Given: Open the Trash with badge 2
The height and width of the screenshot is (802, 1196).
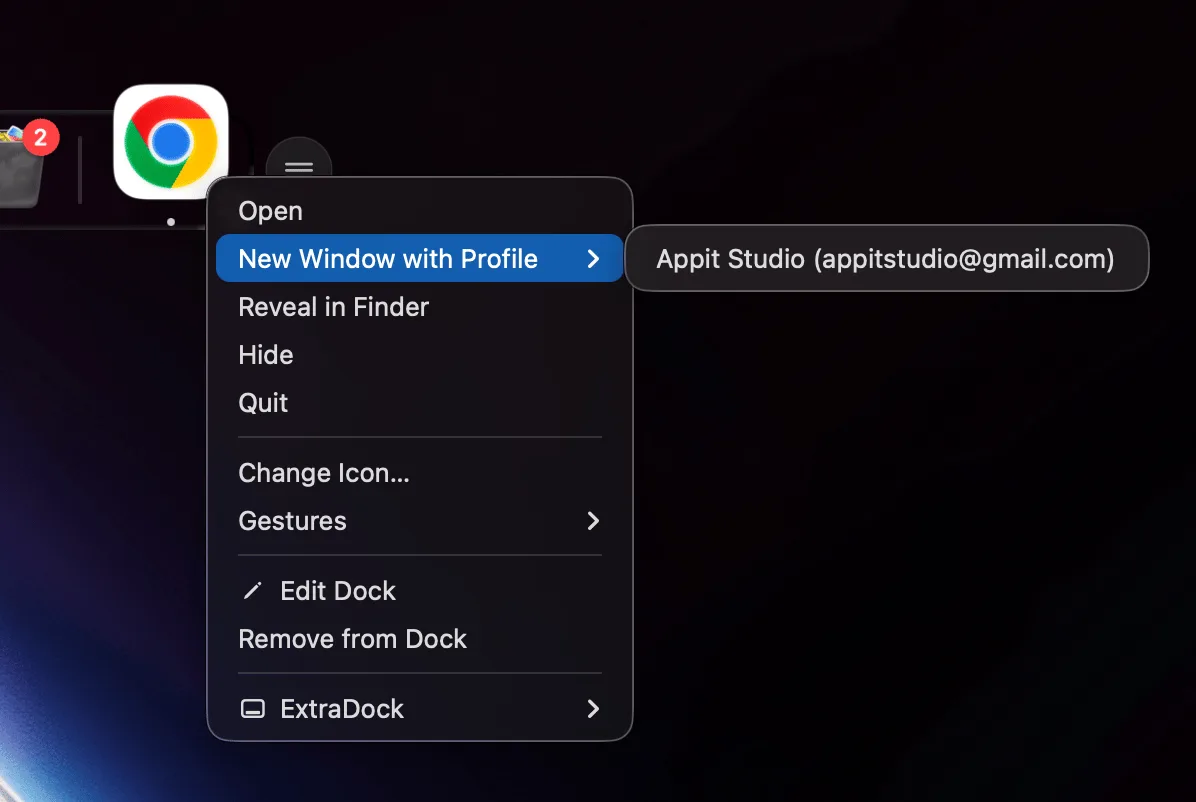Looking at the screenshot, I should (x=23, y=164).
